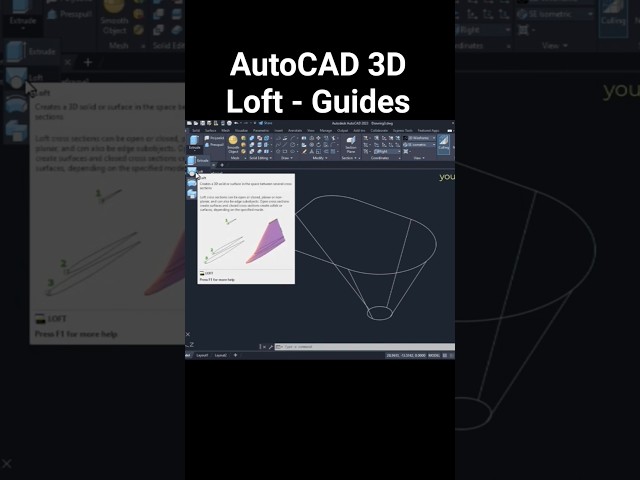The image size is (640, 480).
Task: Open the Output ribbon tab
Action: 342,131
